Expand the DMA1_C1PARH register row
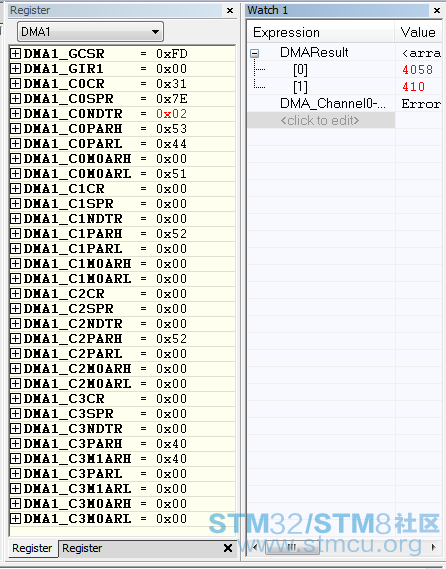Screen dimensions: 446x569 (x=15, y=234)
